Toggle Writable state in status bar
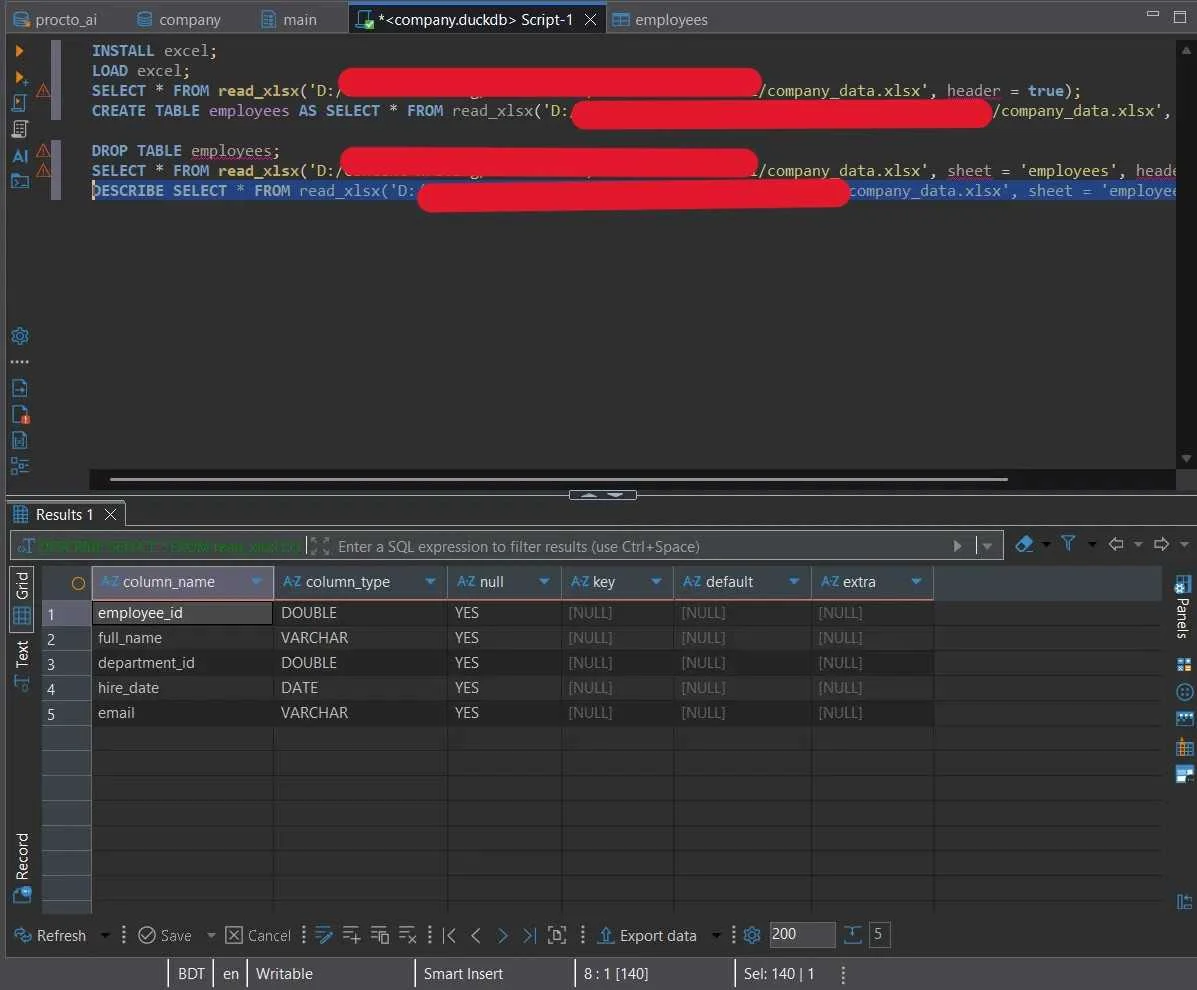This screenshot has width=1197, height=990. (284, 974)
